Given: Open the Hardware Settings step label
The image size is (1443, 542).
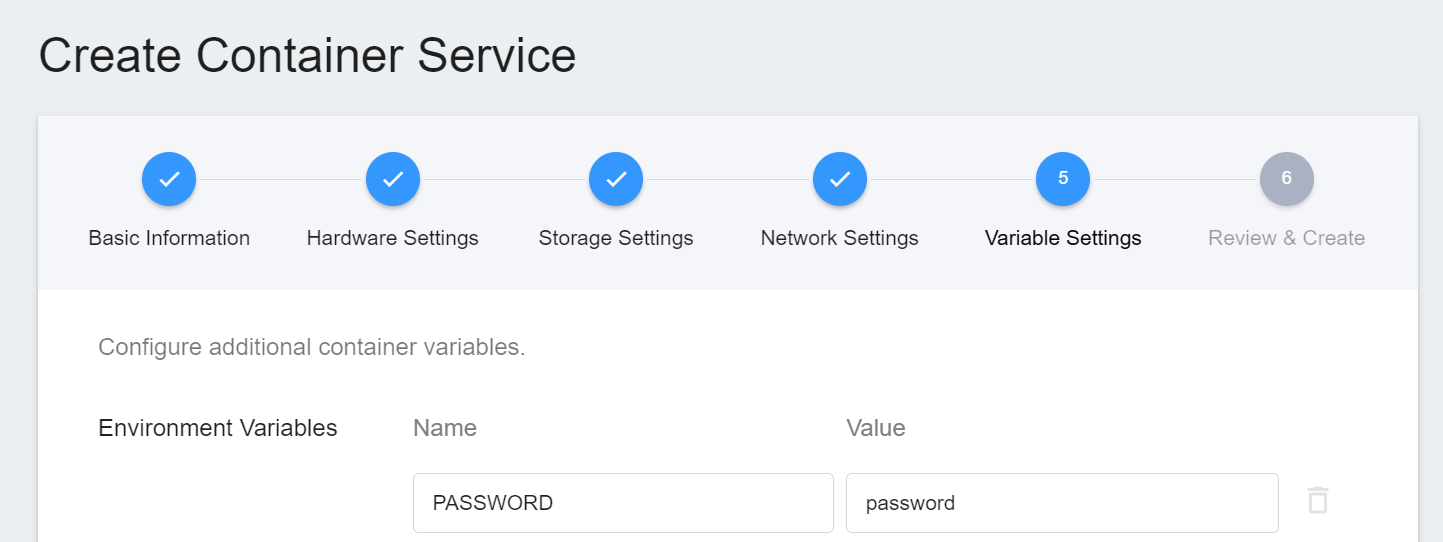Looking at the screenshot, I should 393,238.
